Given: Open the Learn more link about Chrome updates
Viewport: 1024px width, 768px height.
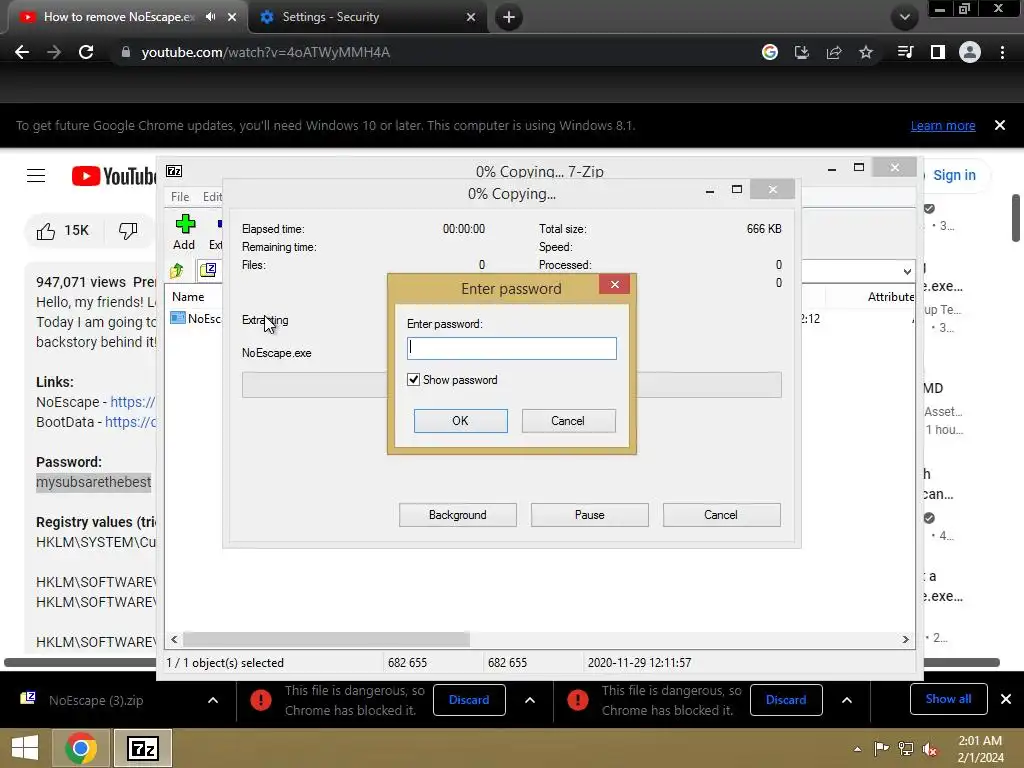Looking at the screenshot, I should 943,125.
